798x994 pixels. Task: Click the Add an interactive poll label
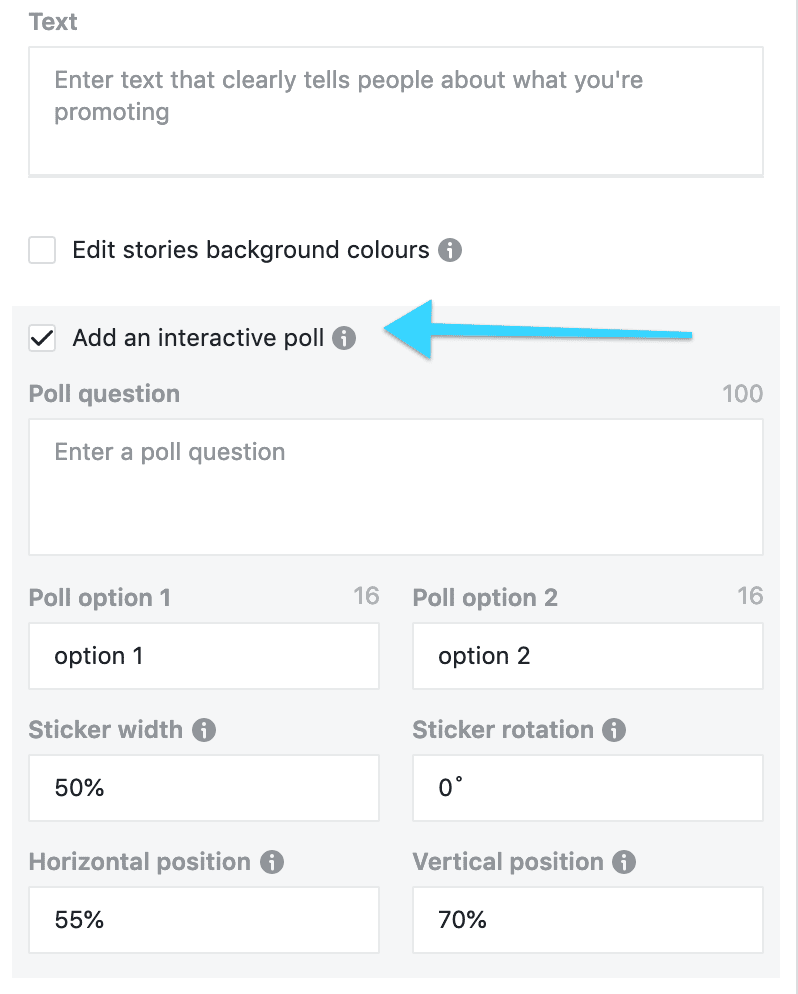click(x=198, y=338)
